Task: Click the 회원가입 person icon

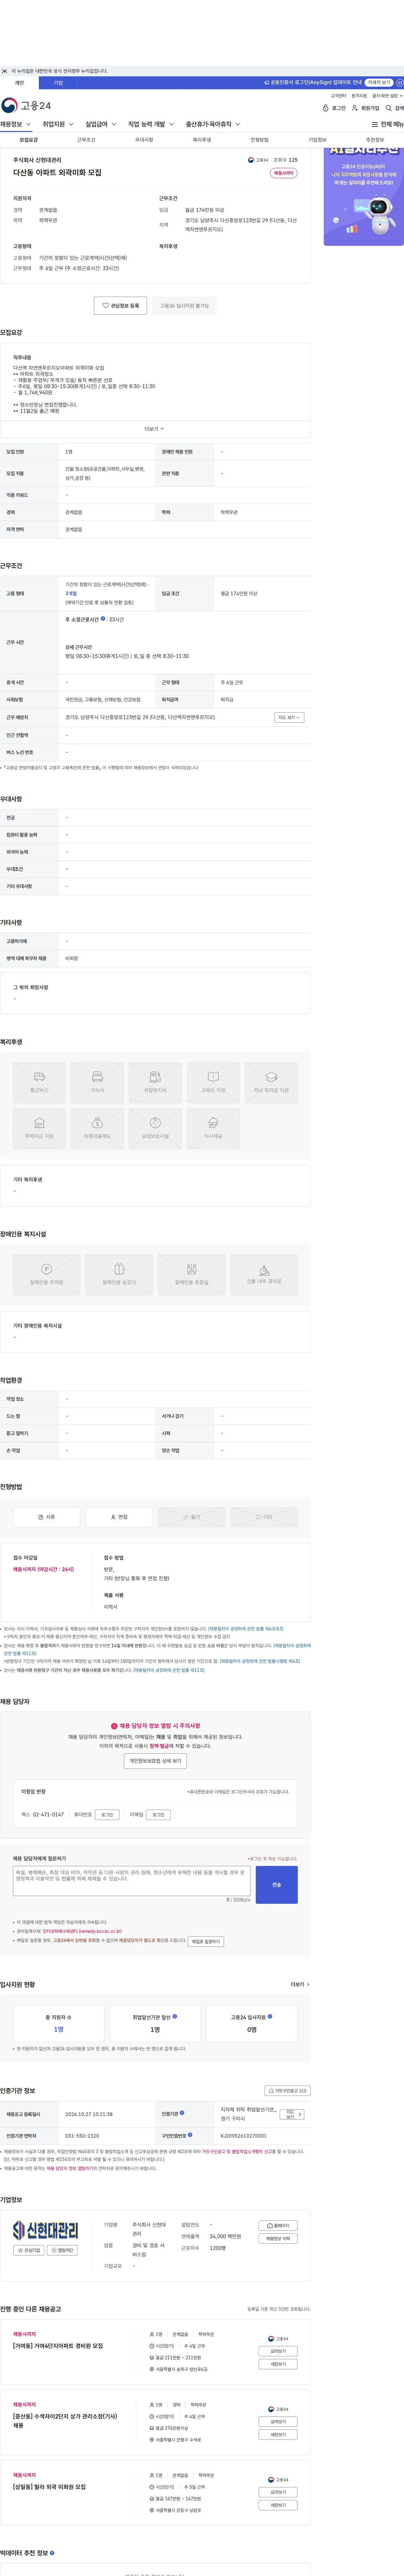Action: pos(355,108)
